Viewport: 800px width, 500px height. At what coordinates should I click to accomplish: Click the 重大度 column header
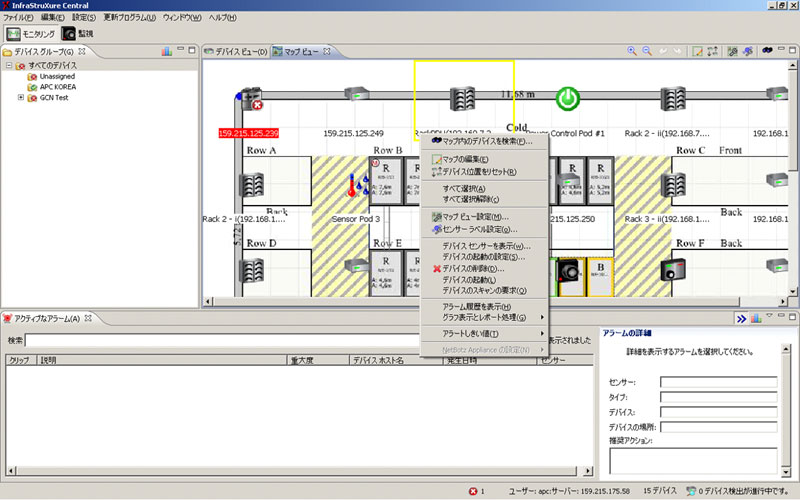(x=317, y=360)
